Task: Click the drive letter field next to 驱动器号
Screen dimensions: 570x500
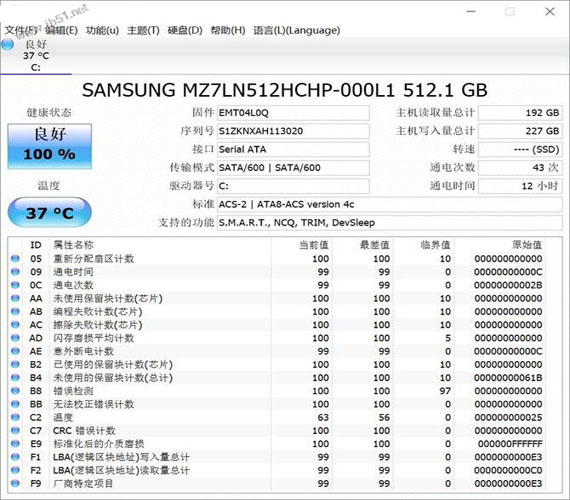Action: point(293,186)
